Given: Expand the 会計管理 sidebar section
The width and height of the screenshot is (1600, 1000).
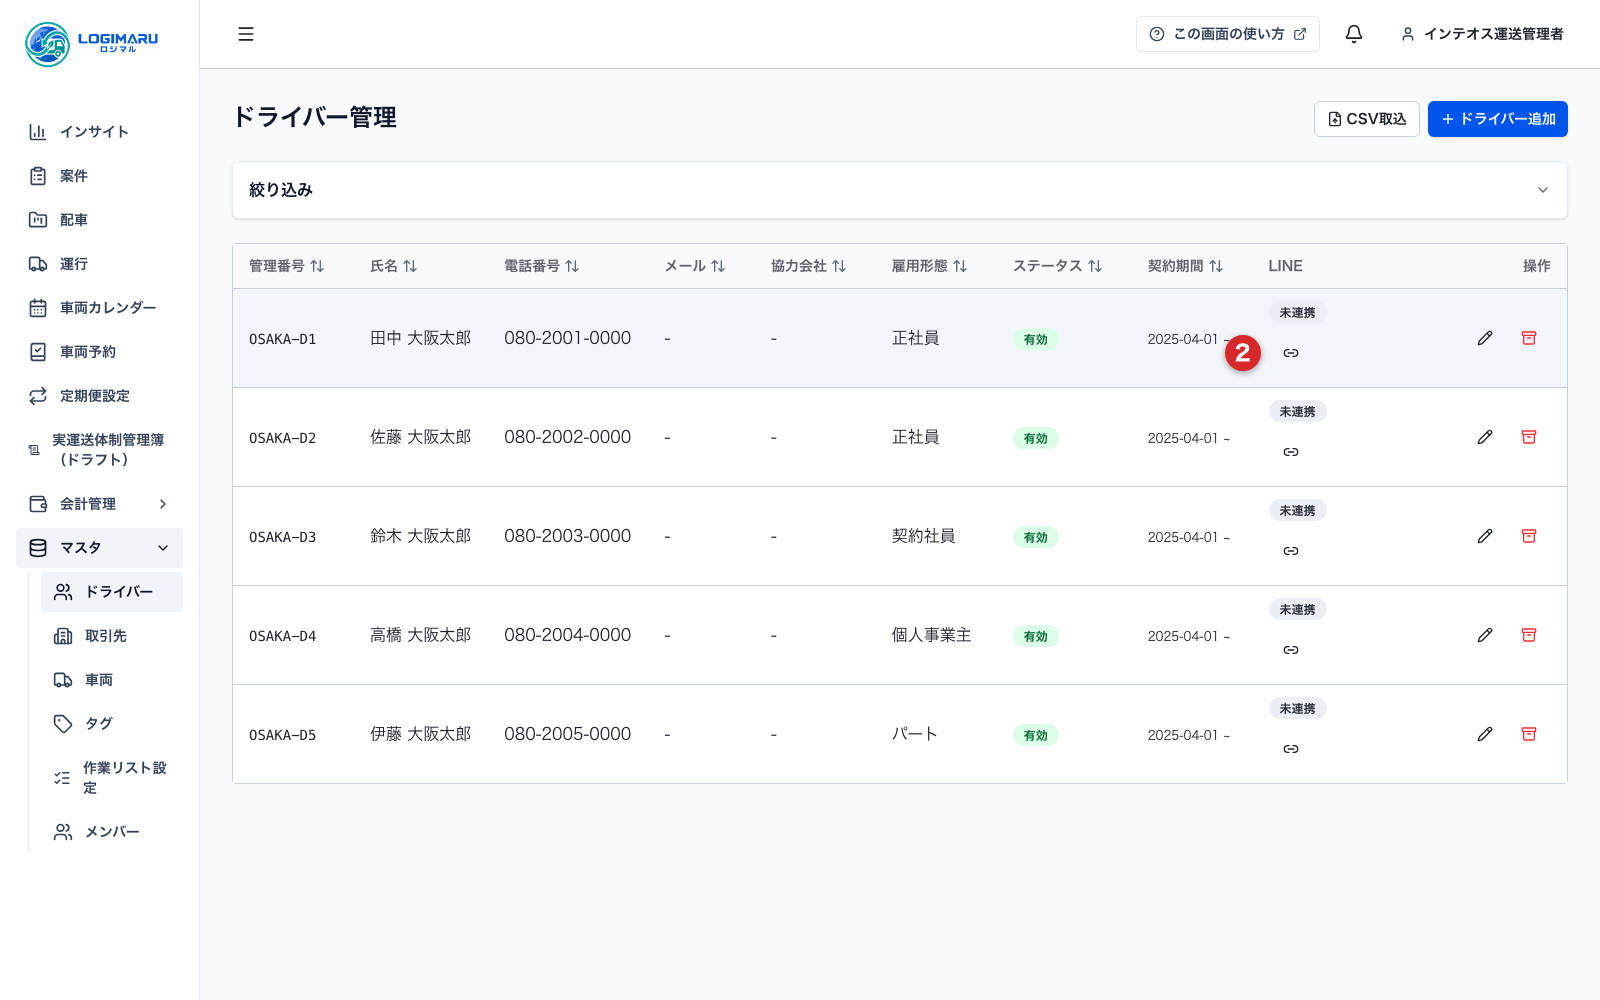Looking at the screenshot, I should point(99,504).
